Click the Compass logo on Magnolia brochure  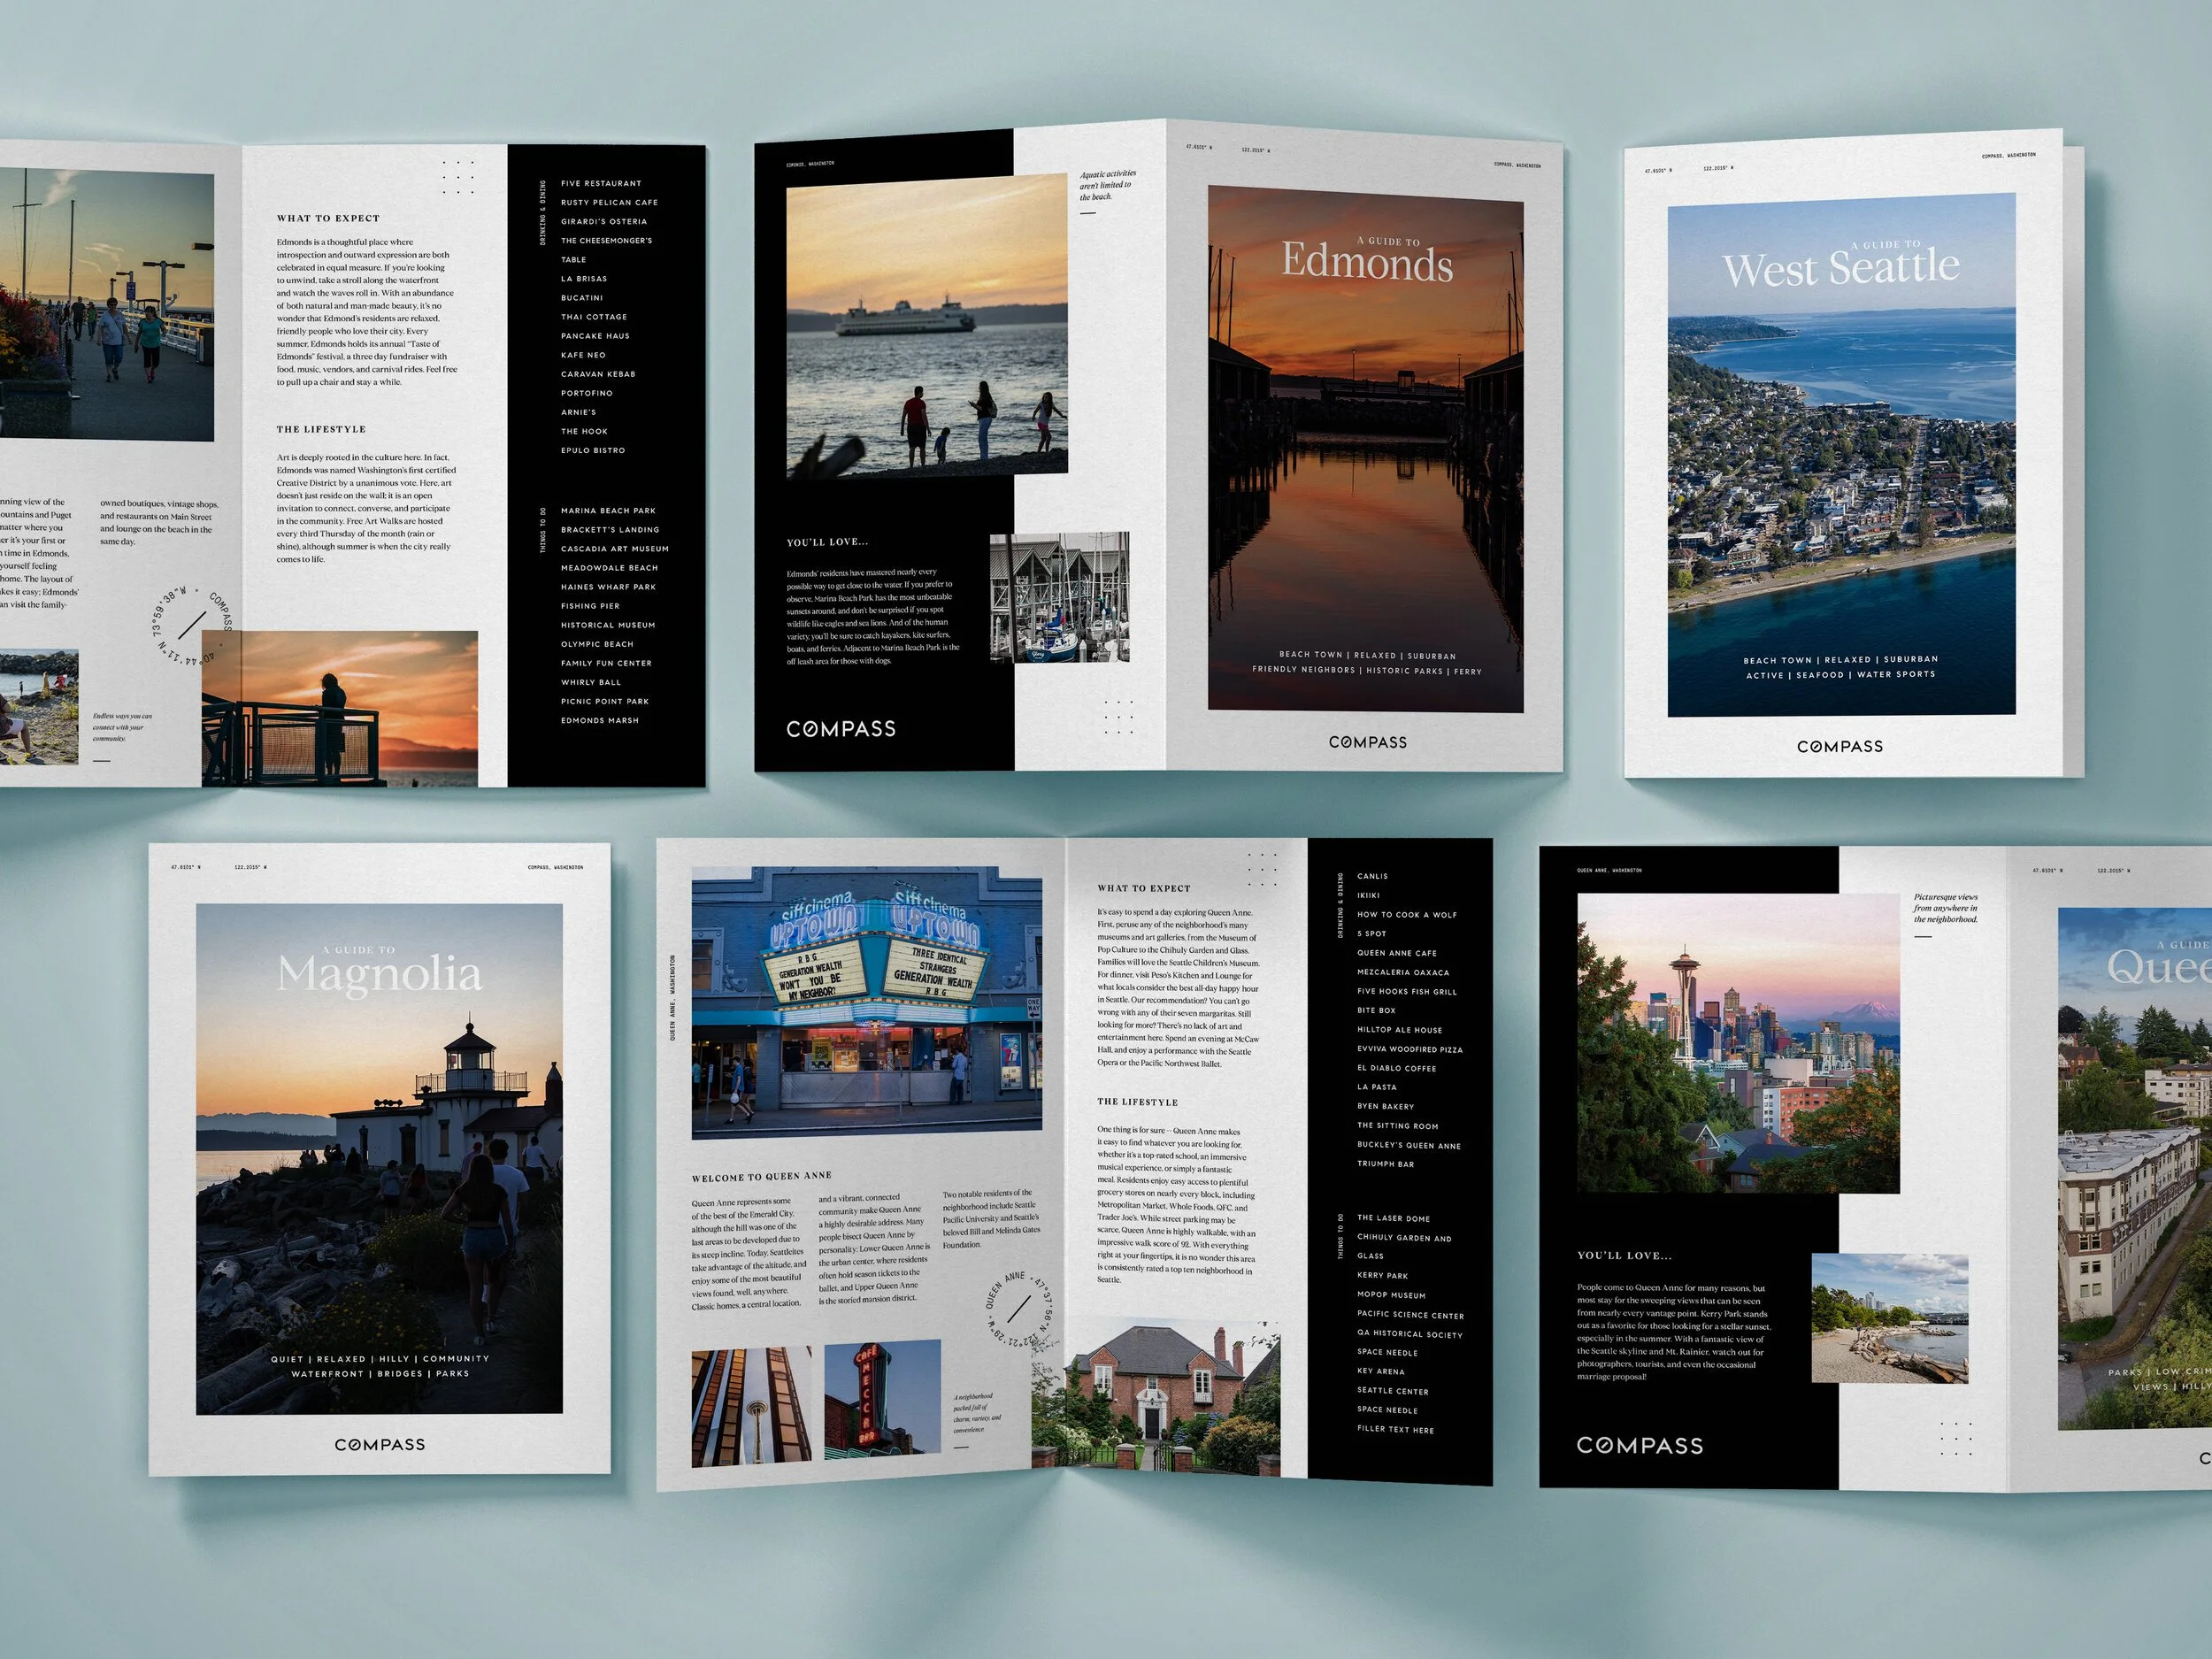379,1444
